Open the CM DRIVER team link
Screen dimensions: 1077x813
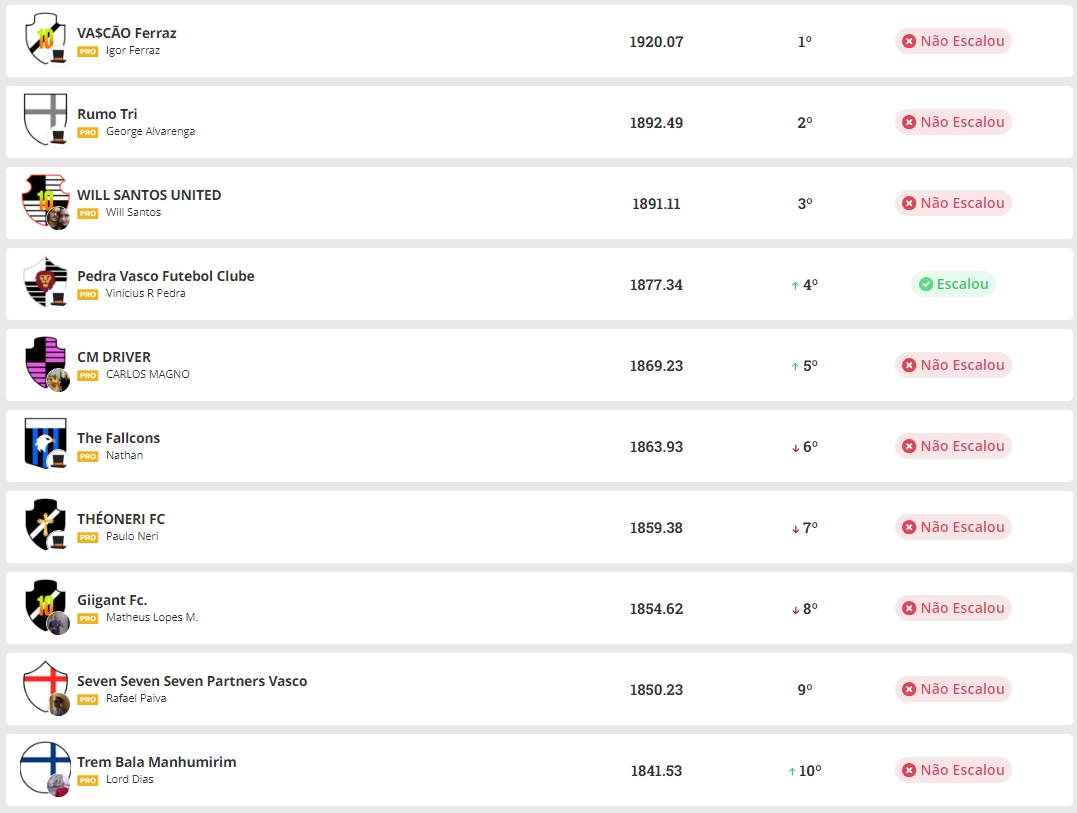114,357
